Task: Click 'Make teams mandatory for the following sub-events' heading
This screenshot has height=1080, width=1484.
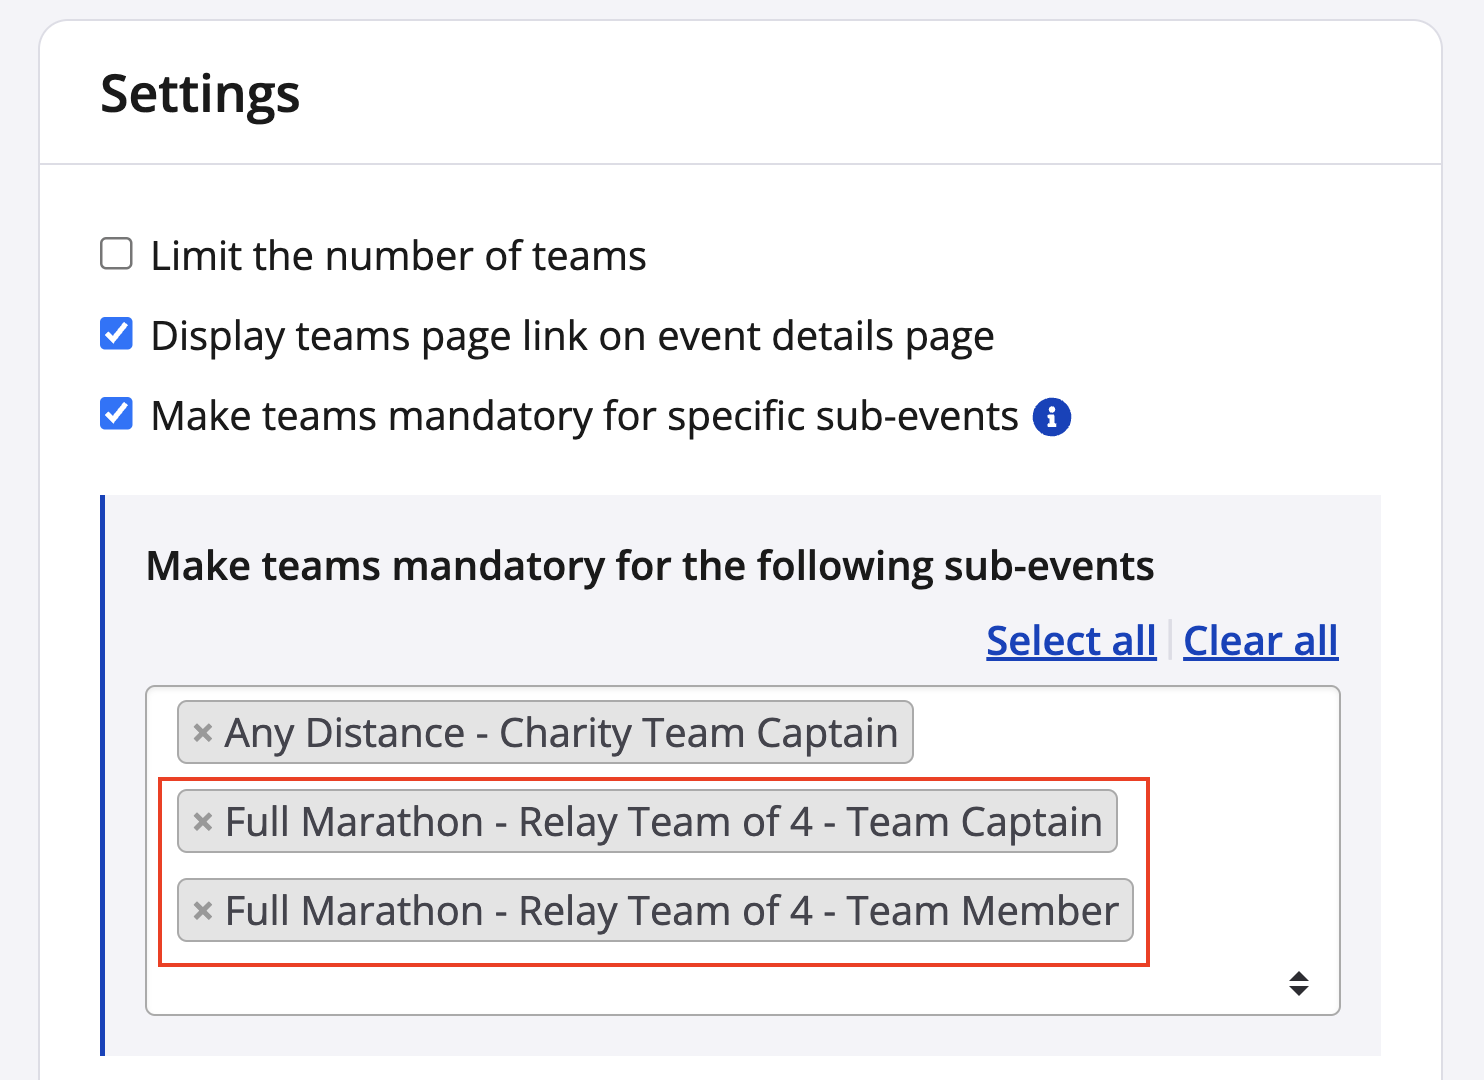Action: tap(650, 566)
